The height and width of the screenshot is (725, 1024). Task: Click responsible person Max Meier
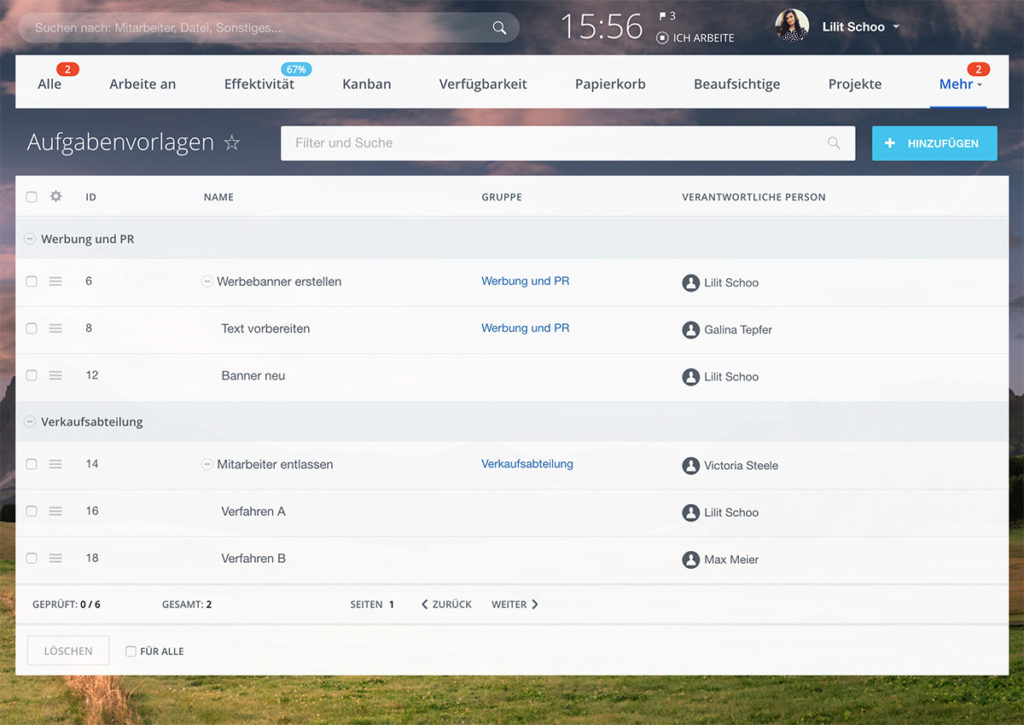(731, 560)
